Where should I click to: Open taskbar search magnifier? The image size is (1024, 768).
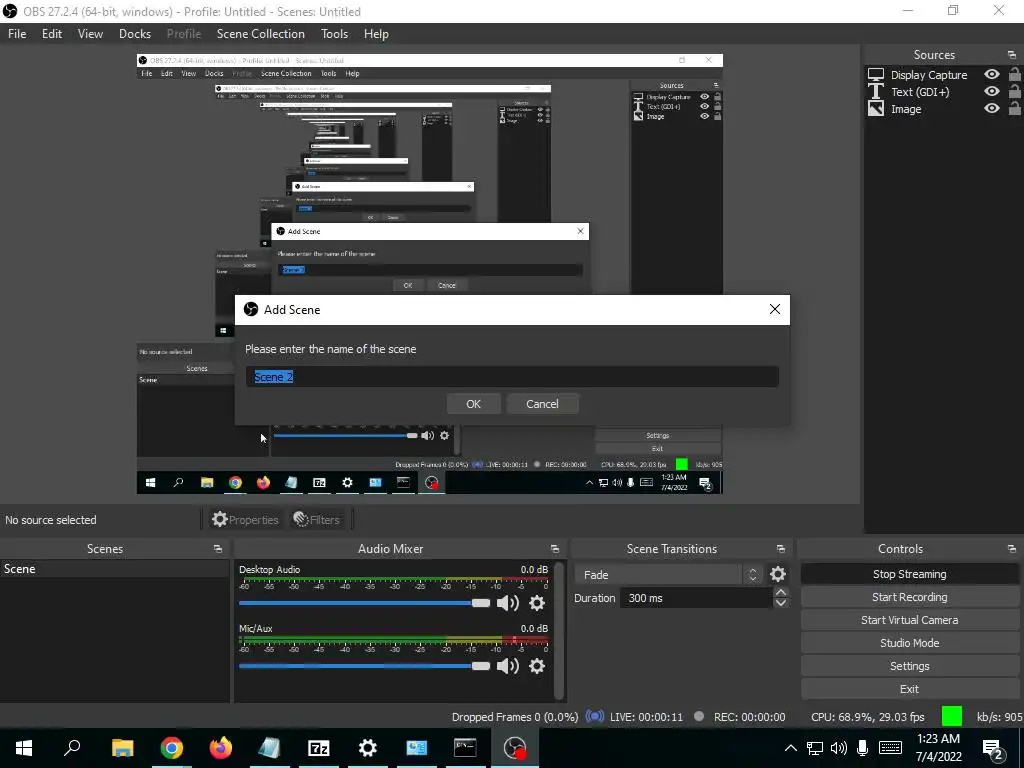coord(72,748)
